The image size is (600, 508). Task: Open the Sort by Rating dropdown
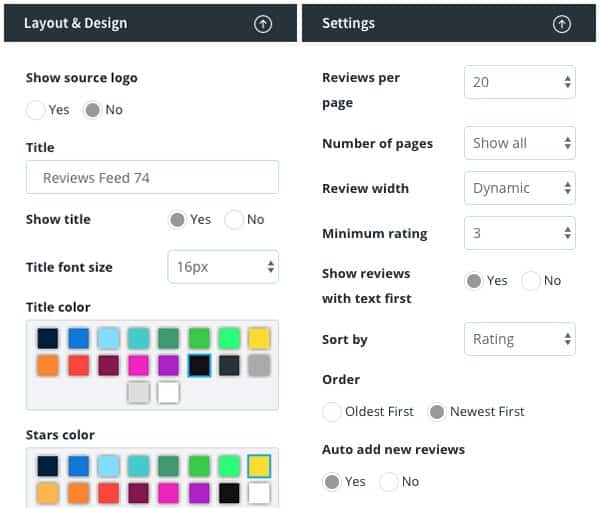(520, 339)
